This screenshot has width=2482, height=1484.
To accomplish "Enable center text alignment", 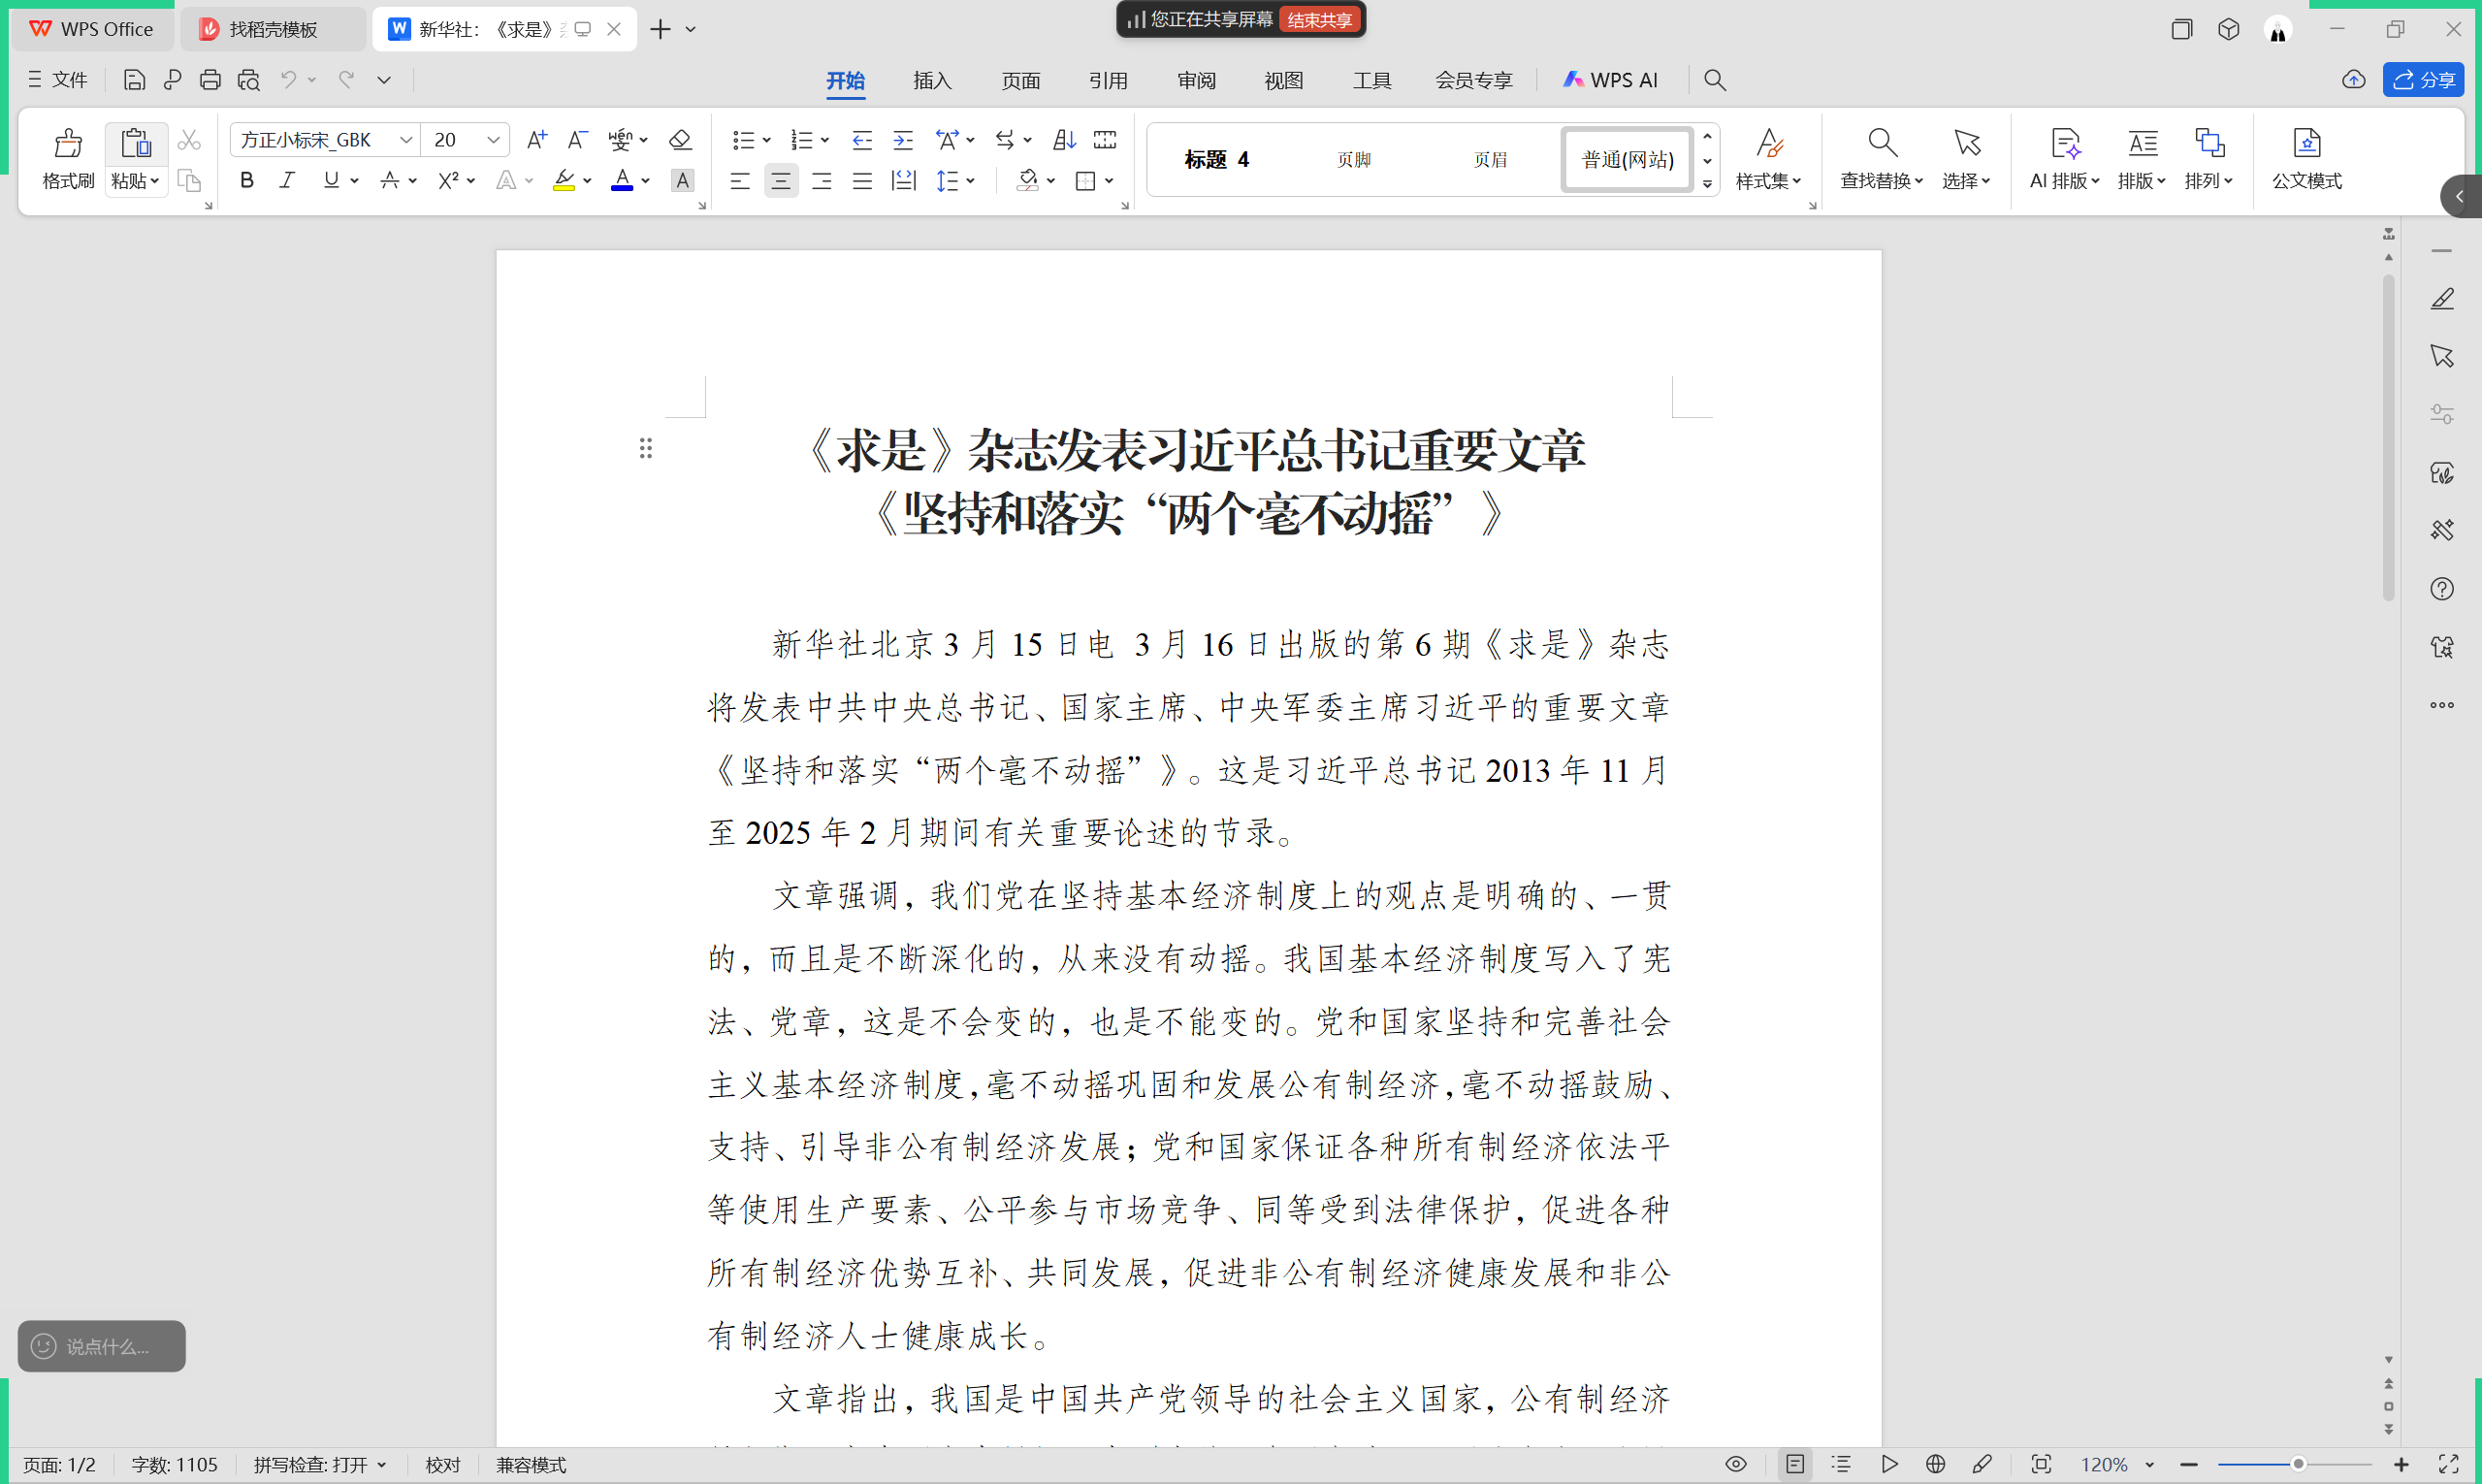I will tap(781, 181).
